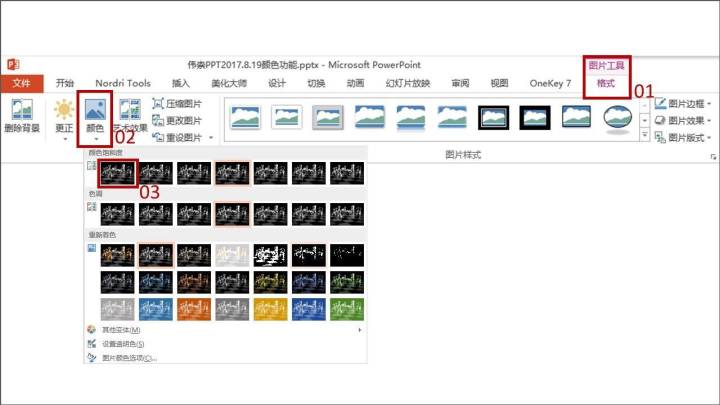This screenshot has height=405, width=720.
Task: Select the solid orange recolor swatch
Action: (194, 309)
